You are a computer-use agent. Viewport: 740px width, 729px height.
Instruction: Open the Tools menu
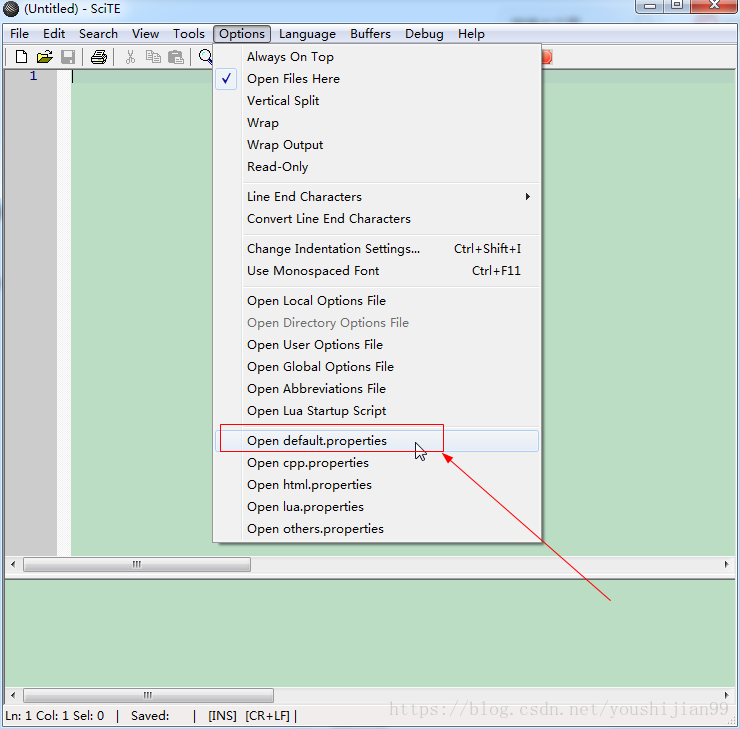(189, 34)
